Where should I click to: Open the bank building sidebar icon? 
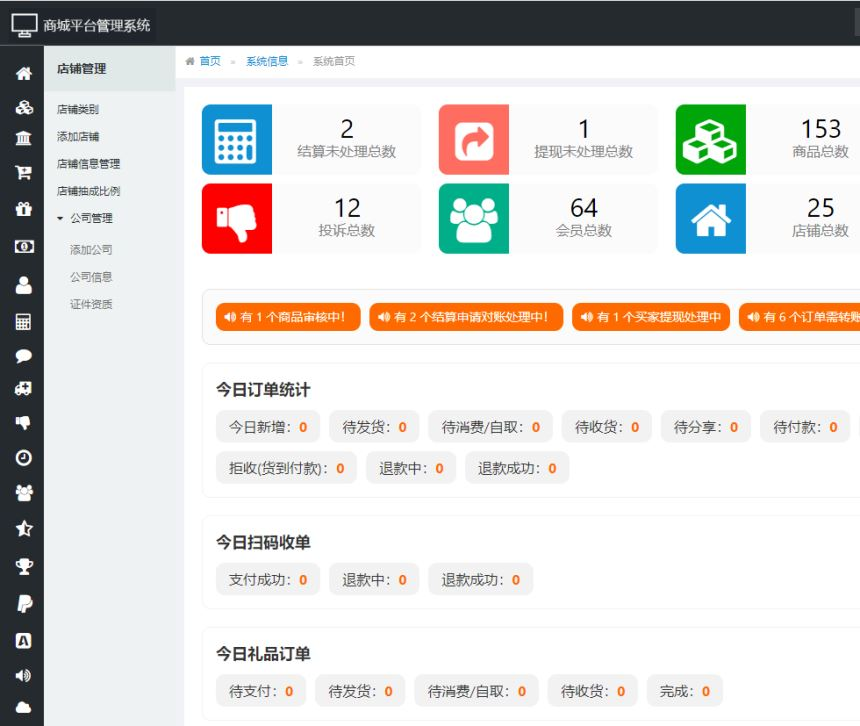click(23, 138)
